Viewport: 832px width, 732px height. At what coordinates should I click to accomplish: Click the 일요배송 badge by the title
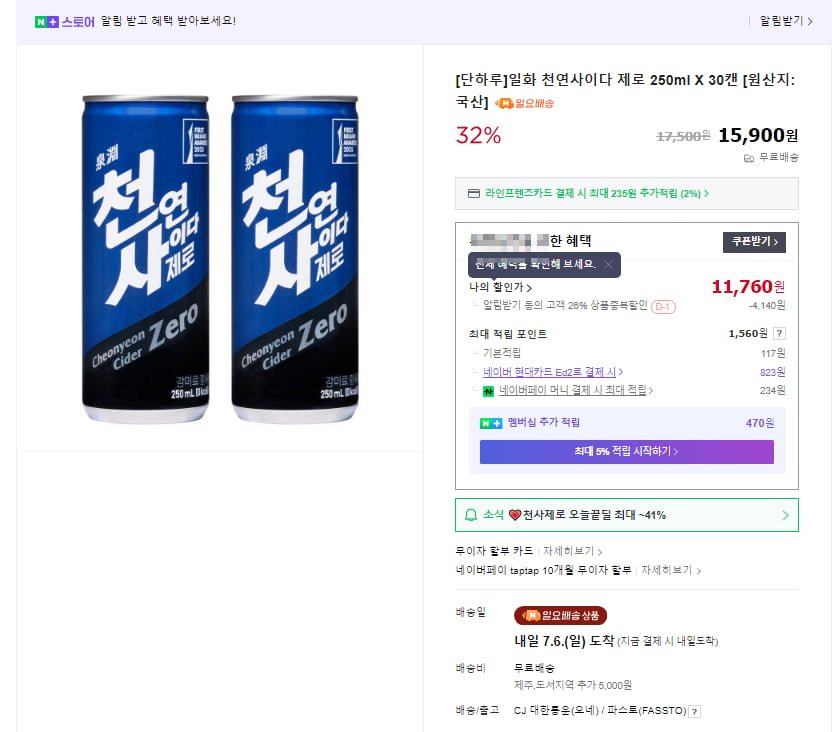click(x=525, y=103)
